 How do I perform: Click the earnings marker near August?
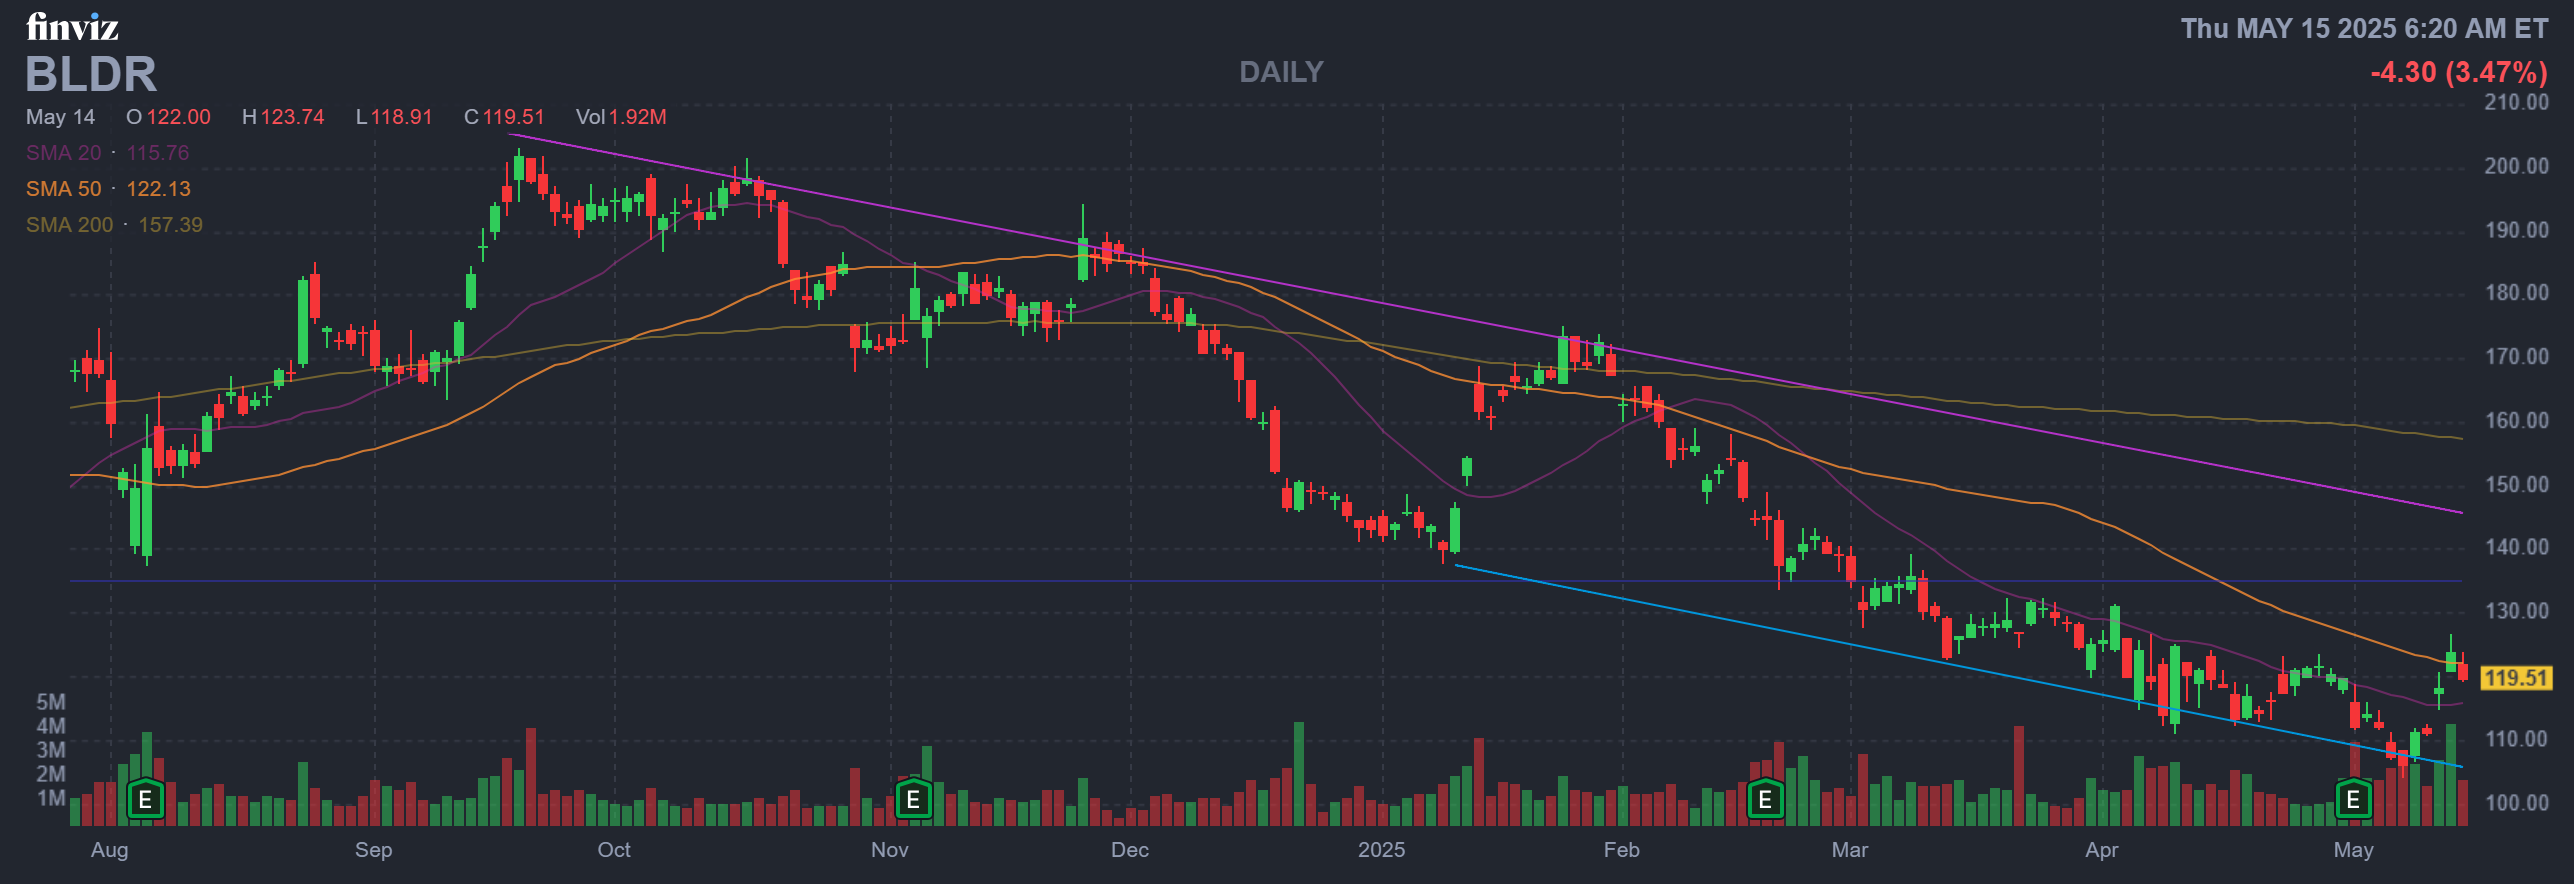[x=146, y=800]
